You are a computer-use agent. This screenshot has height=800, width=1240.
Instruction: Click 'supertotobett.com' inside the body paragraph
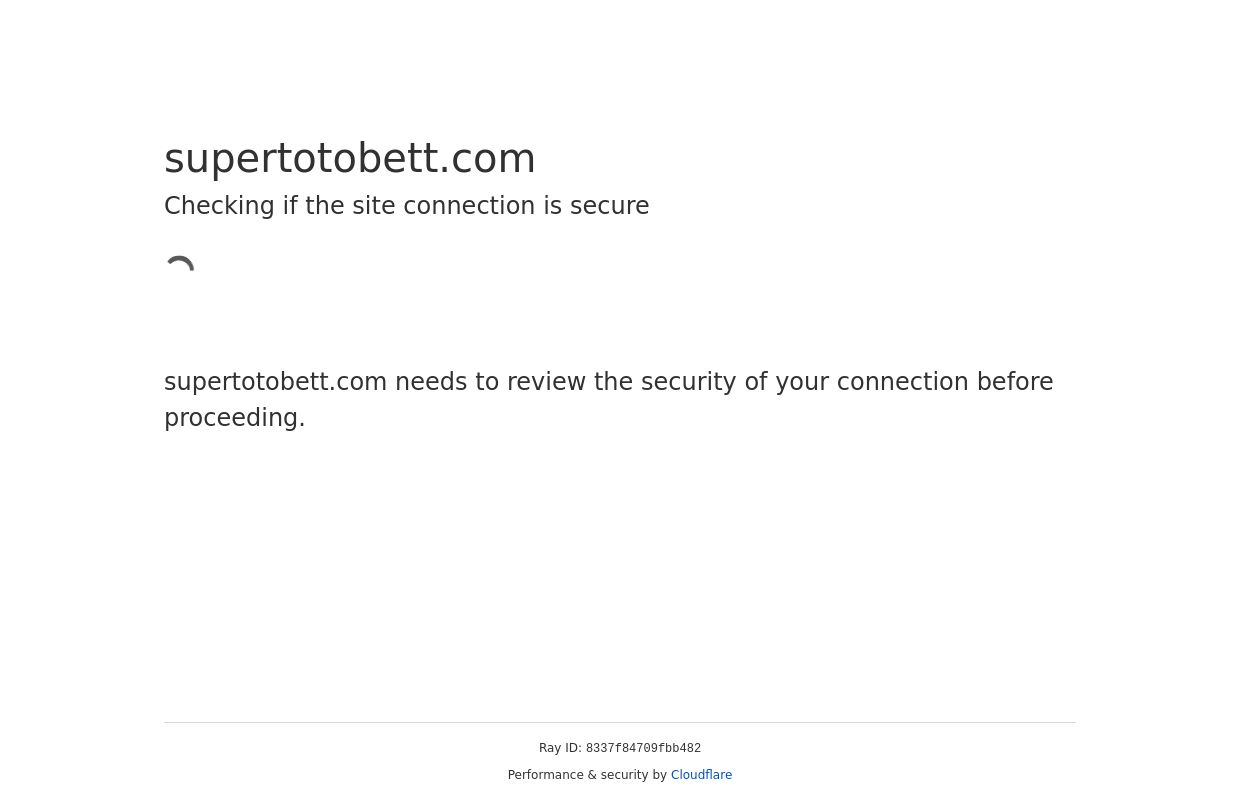tap(275, 382)
